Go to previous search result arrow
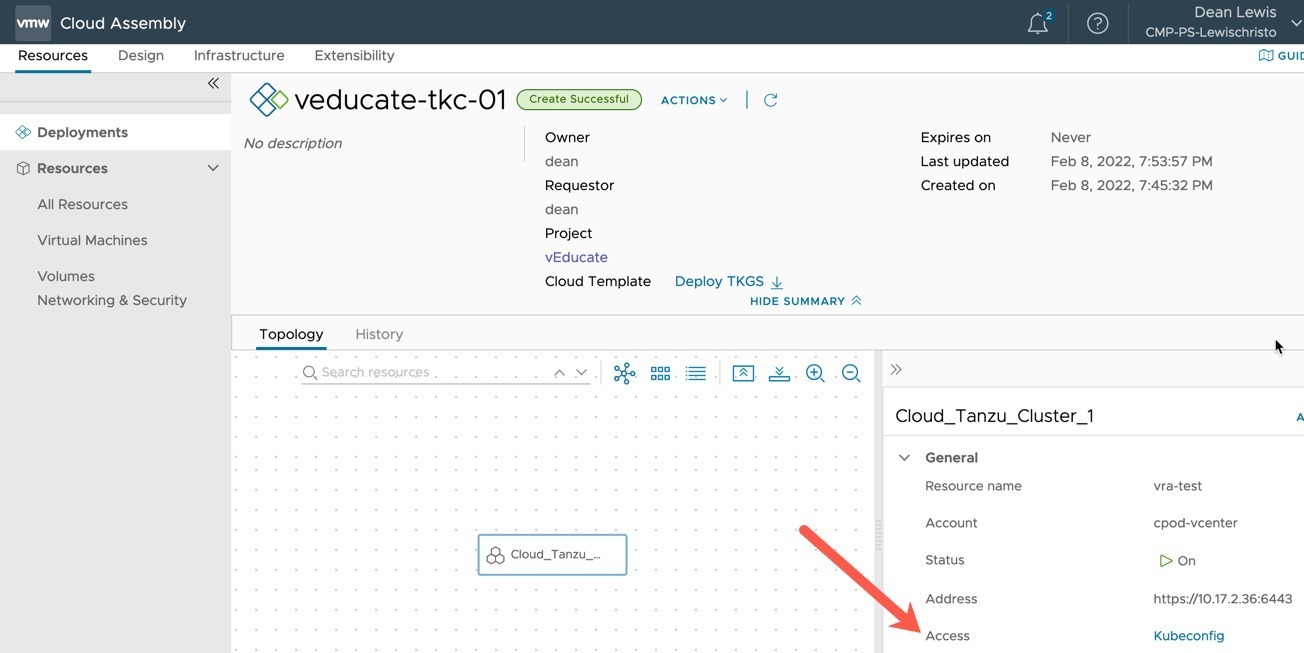 (x=559, y=373)
